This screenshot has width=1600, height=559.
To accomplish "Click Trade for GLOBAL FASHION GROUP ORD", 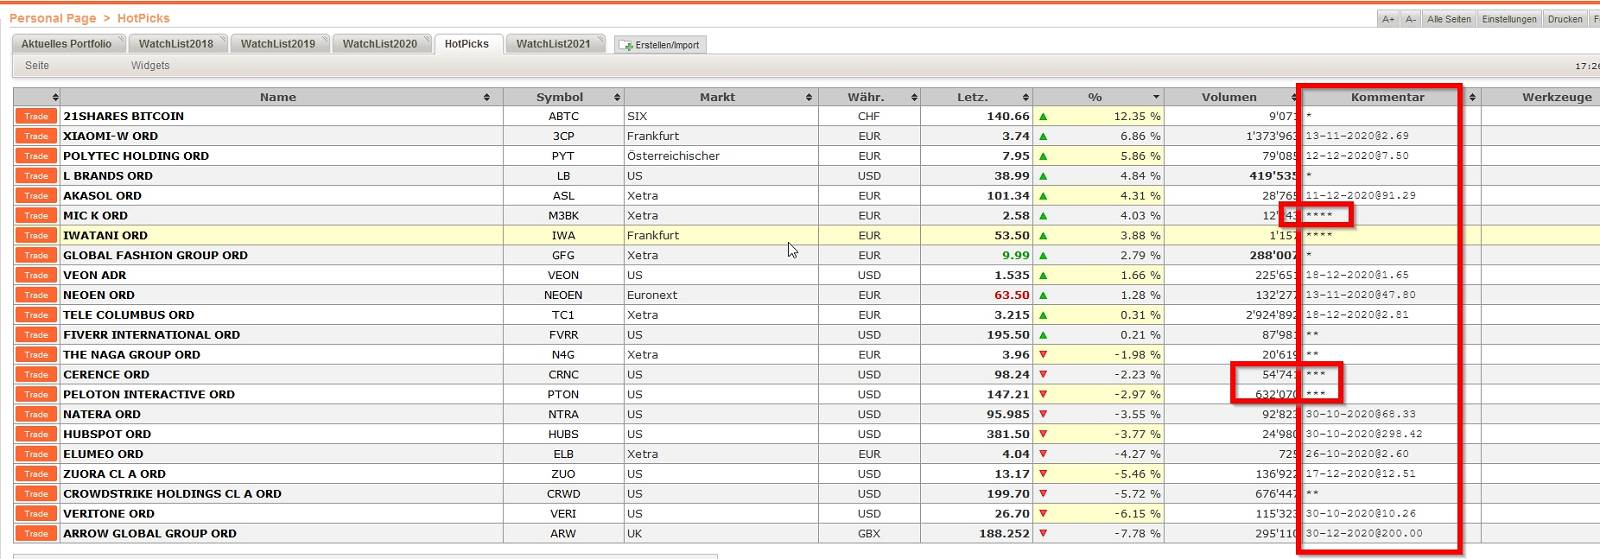I will [36, 255].
